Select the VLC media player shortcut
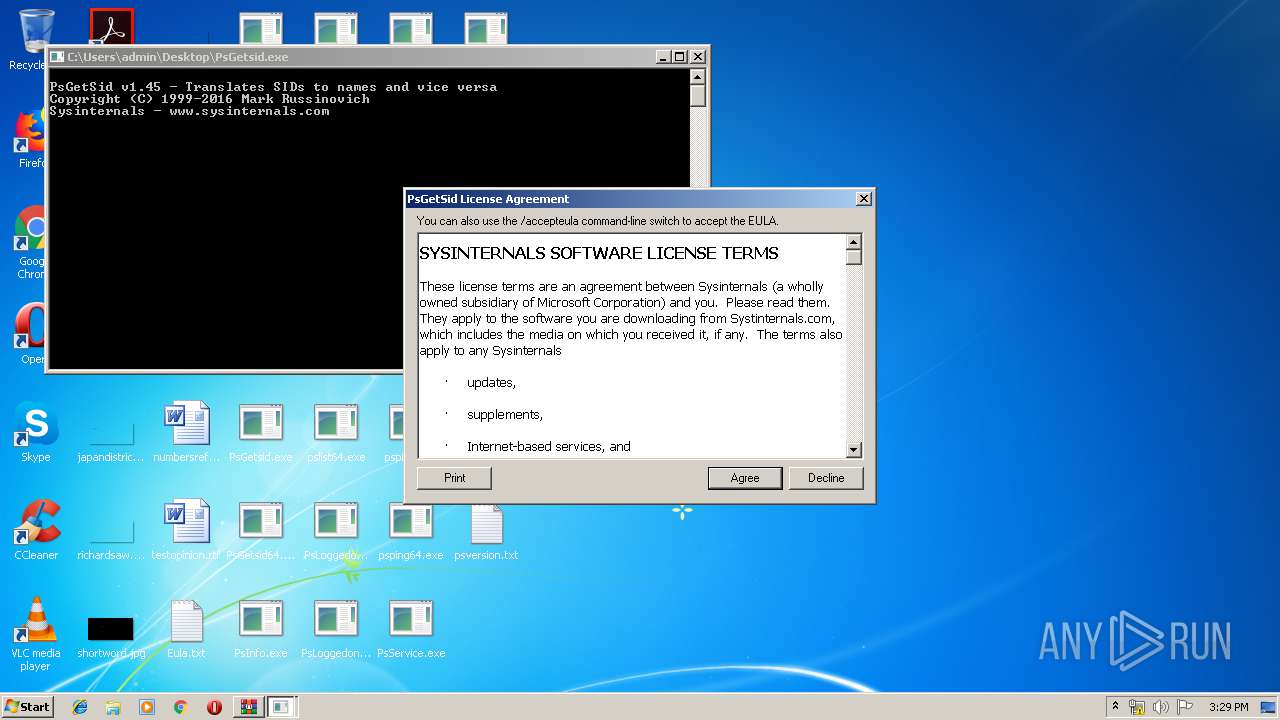The width and height of the screenshot is (1280, 720). point(36,634)
